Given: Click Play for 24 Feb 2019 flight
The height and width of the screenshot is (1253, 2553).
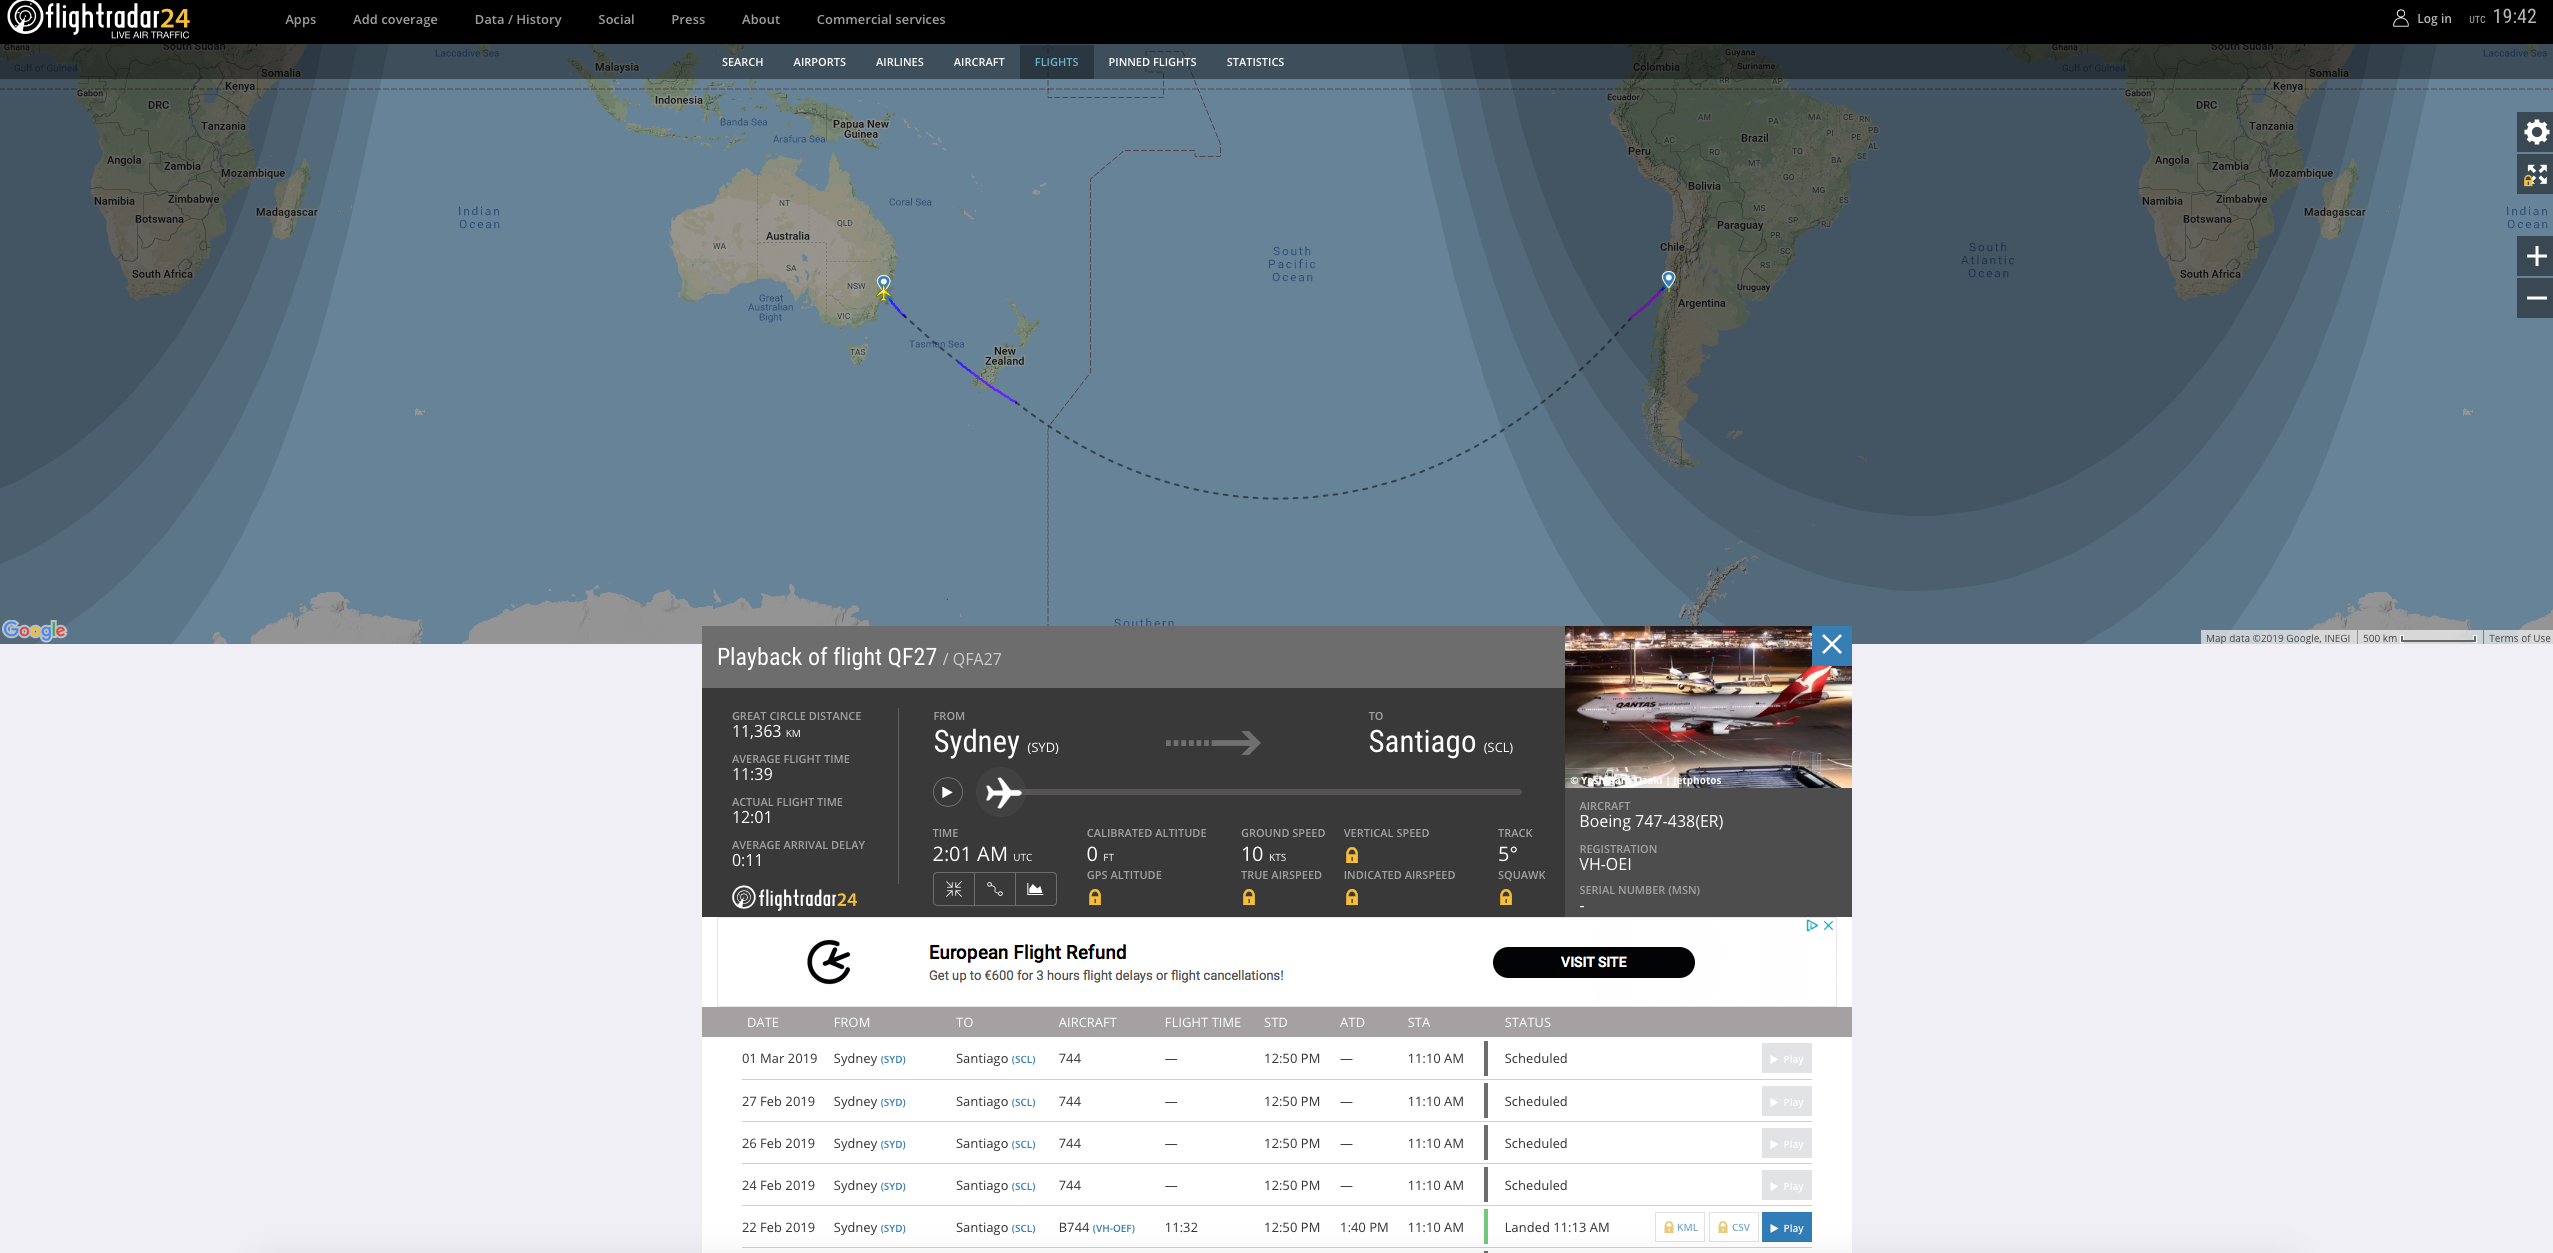Looking at the screenshot, I should (1786, 1186).
